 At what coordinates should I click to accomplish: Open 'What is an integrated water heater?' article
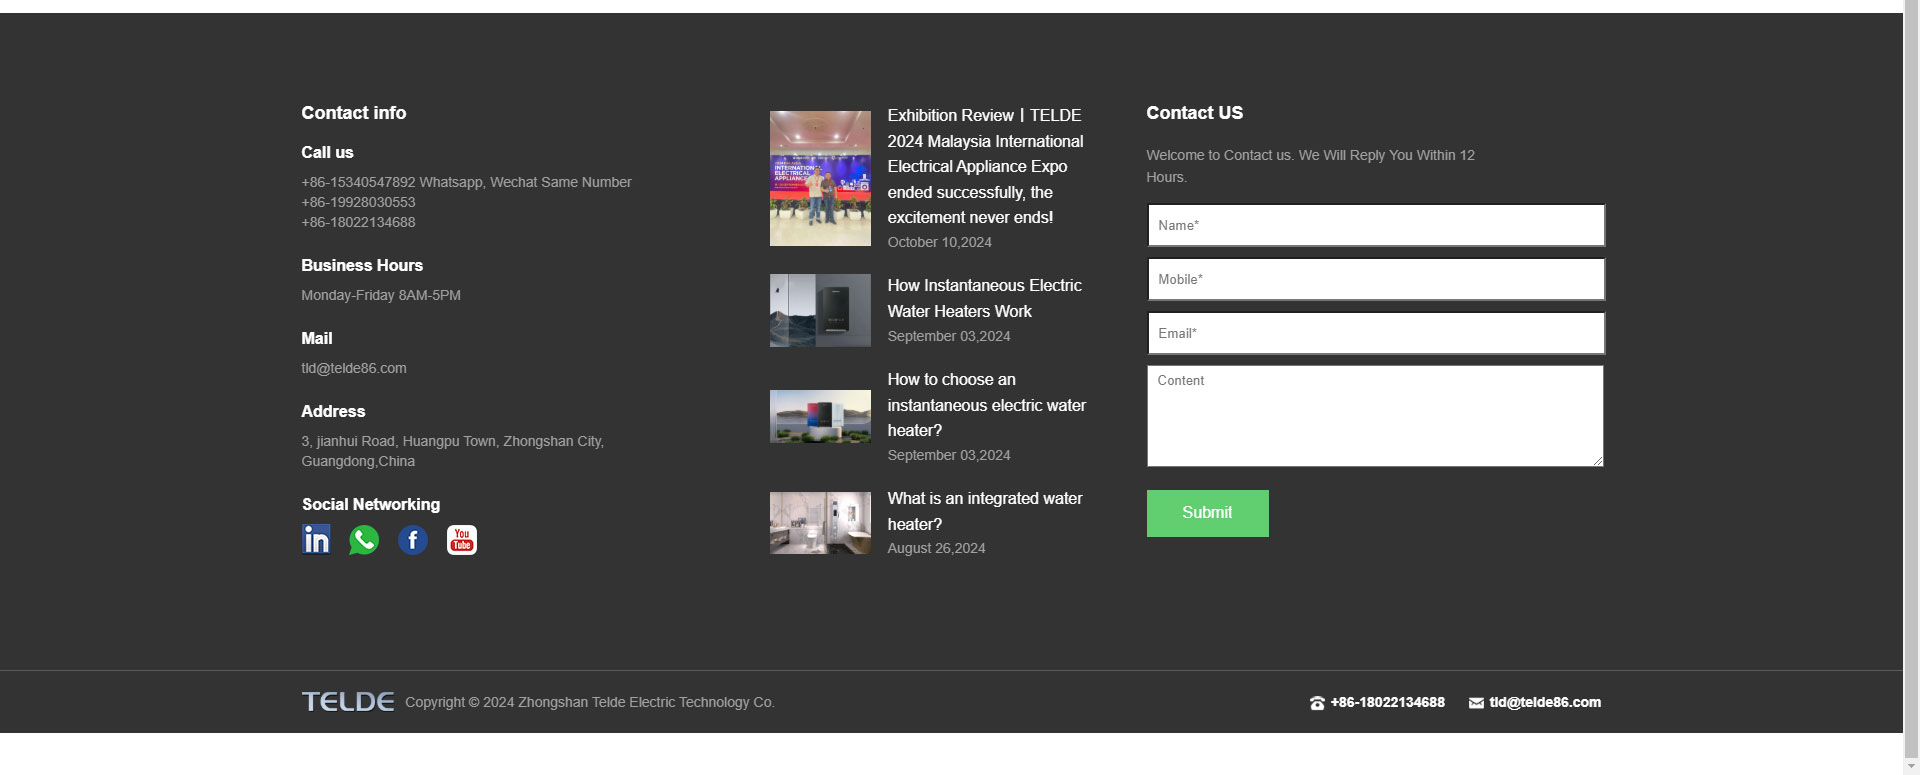pyautogui.click(x=984, y=511)
